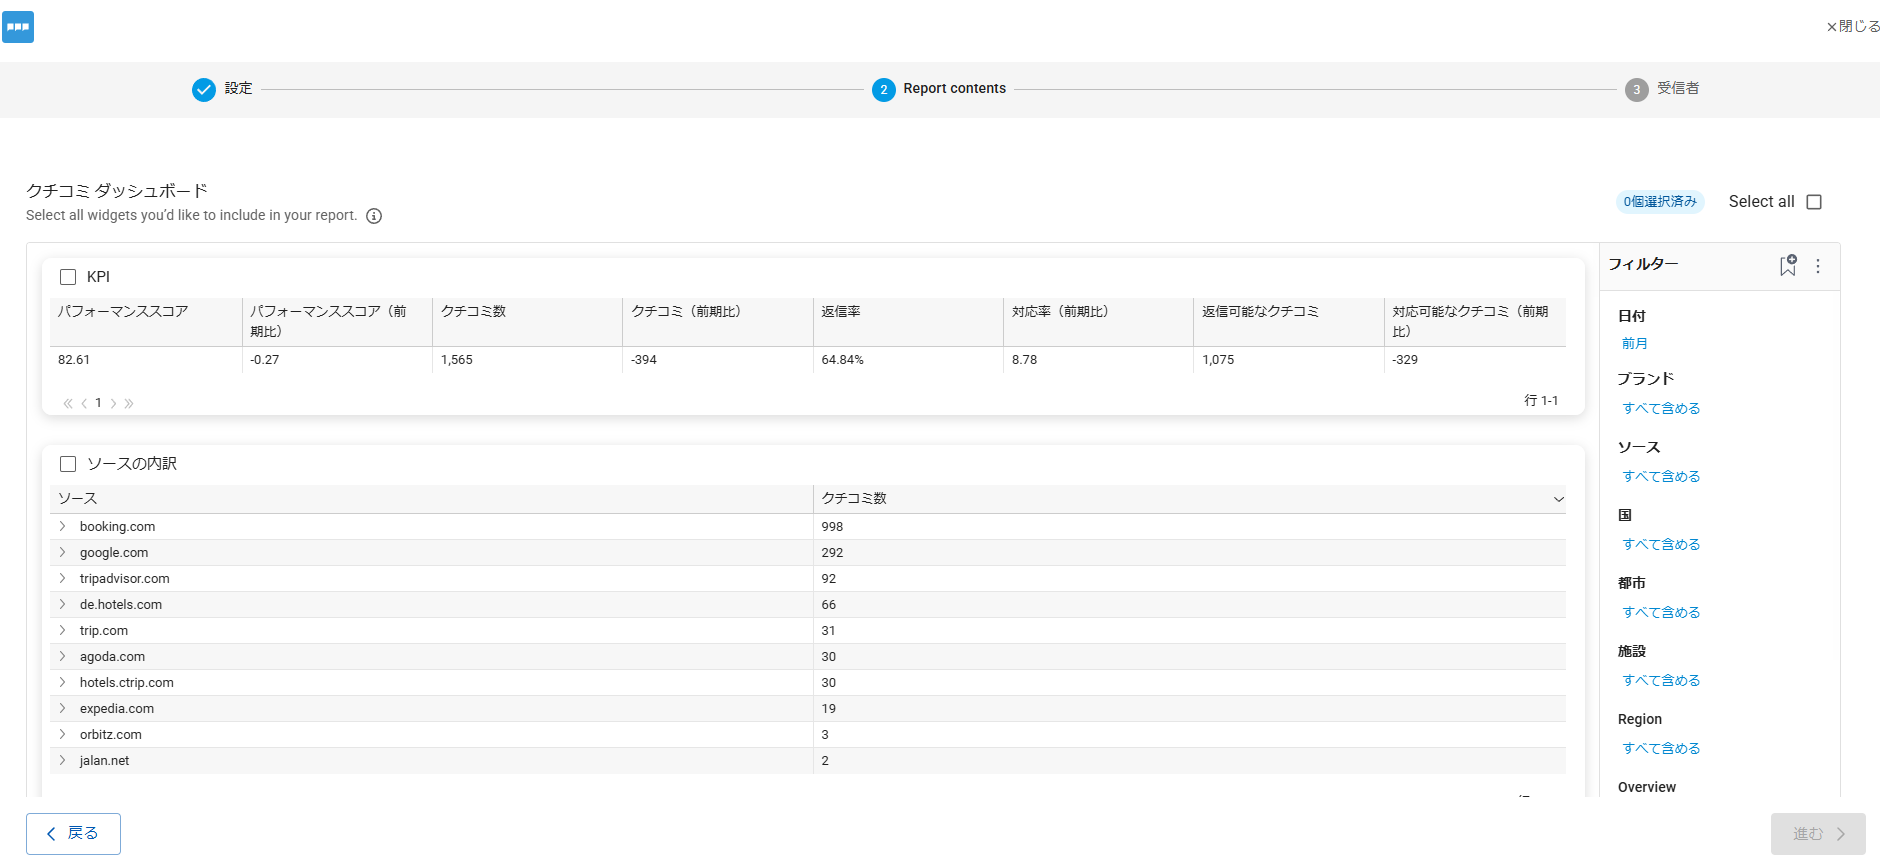Toggle sort arrow on クチコミ数 column
The width and height of the screenshot is (1880, 865).
click(x=1558, y=499)
